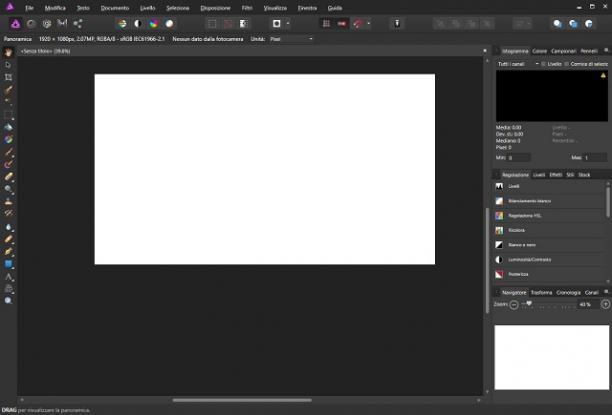Open the Tutti i canali dropdown
612x415 pixels.
518,64
